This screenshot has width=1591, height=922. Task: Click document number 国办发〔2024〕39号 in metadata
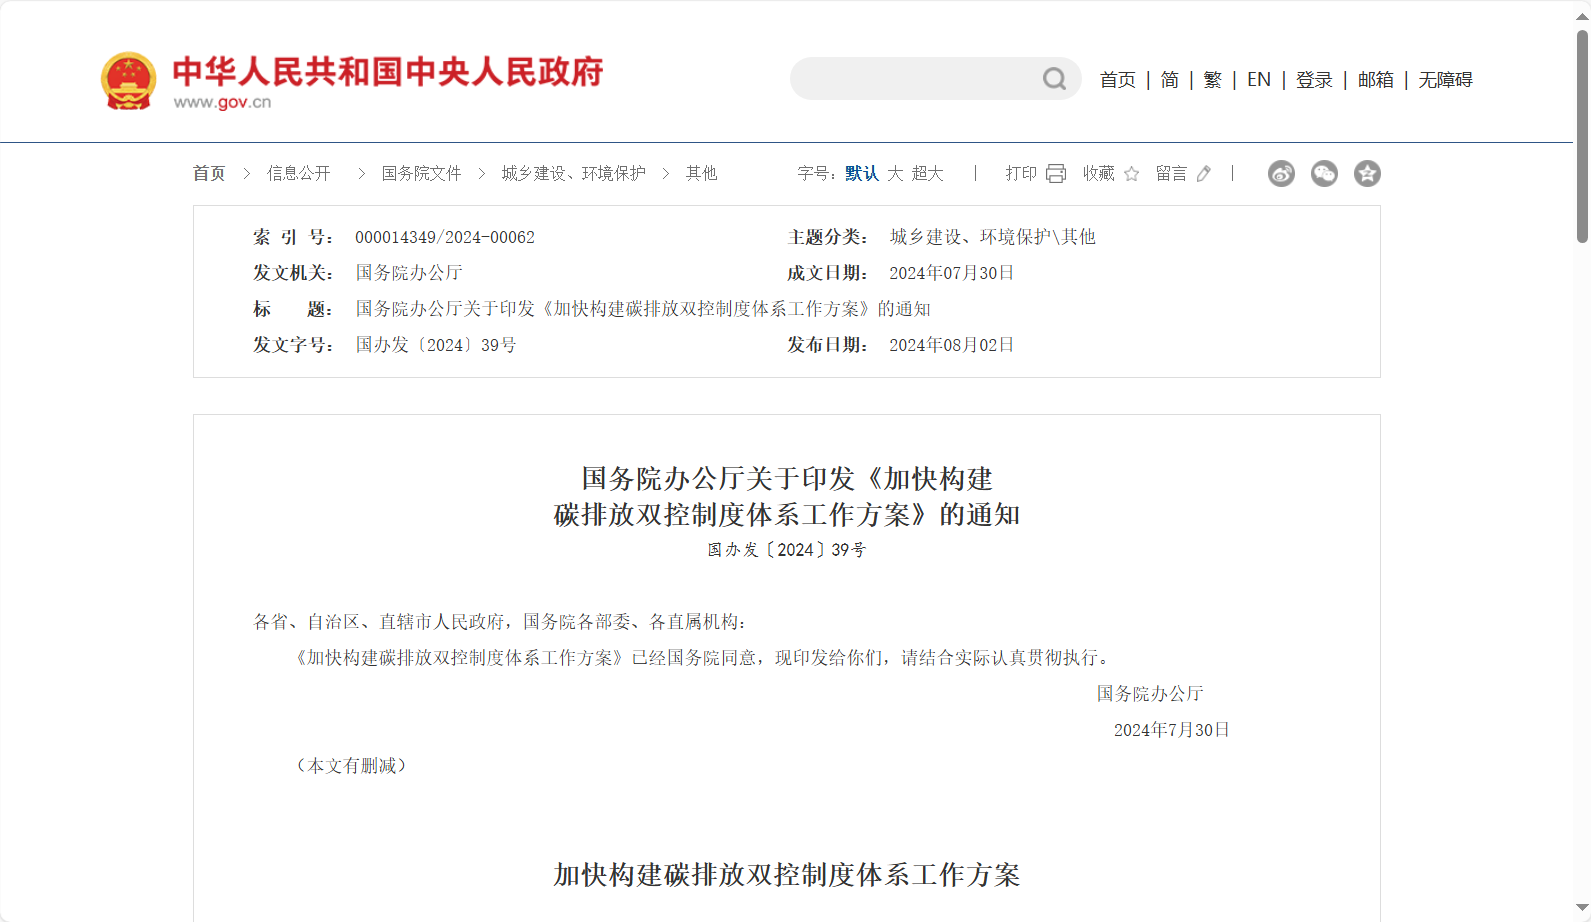coord(436,345)
